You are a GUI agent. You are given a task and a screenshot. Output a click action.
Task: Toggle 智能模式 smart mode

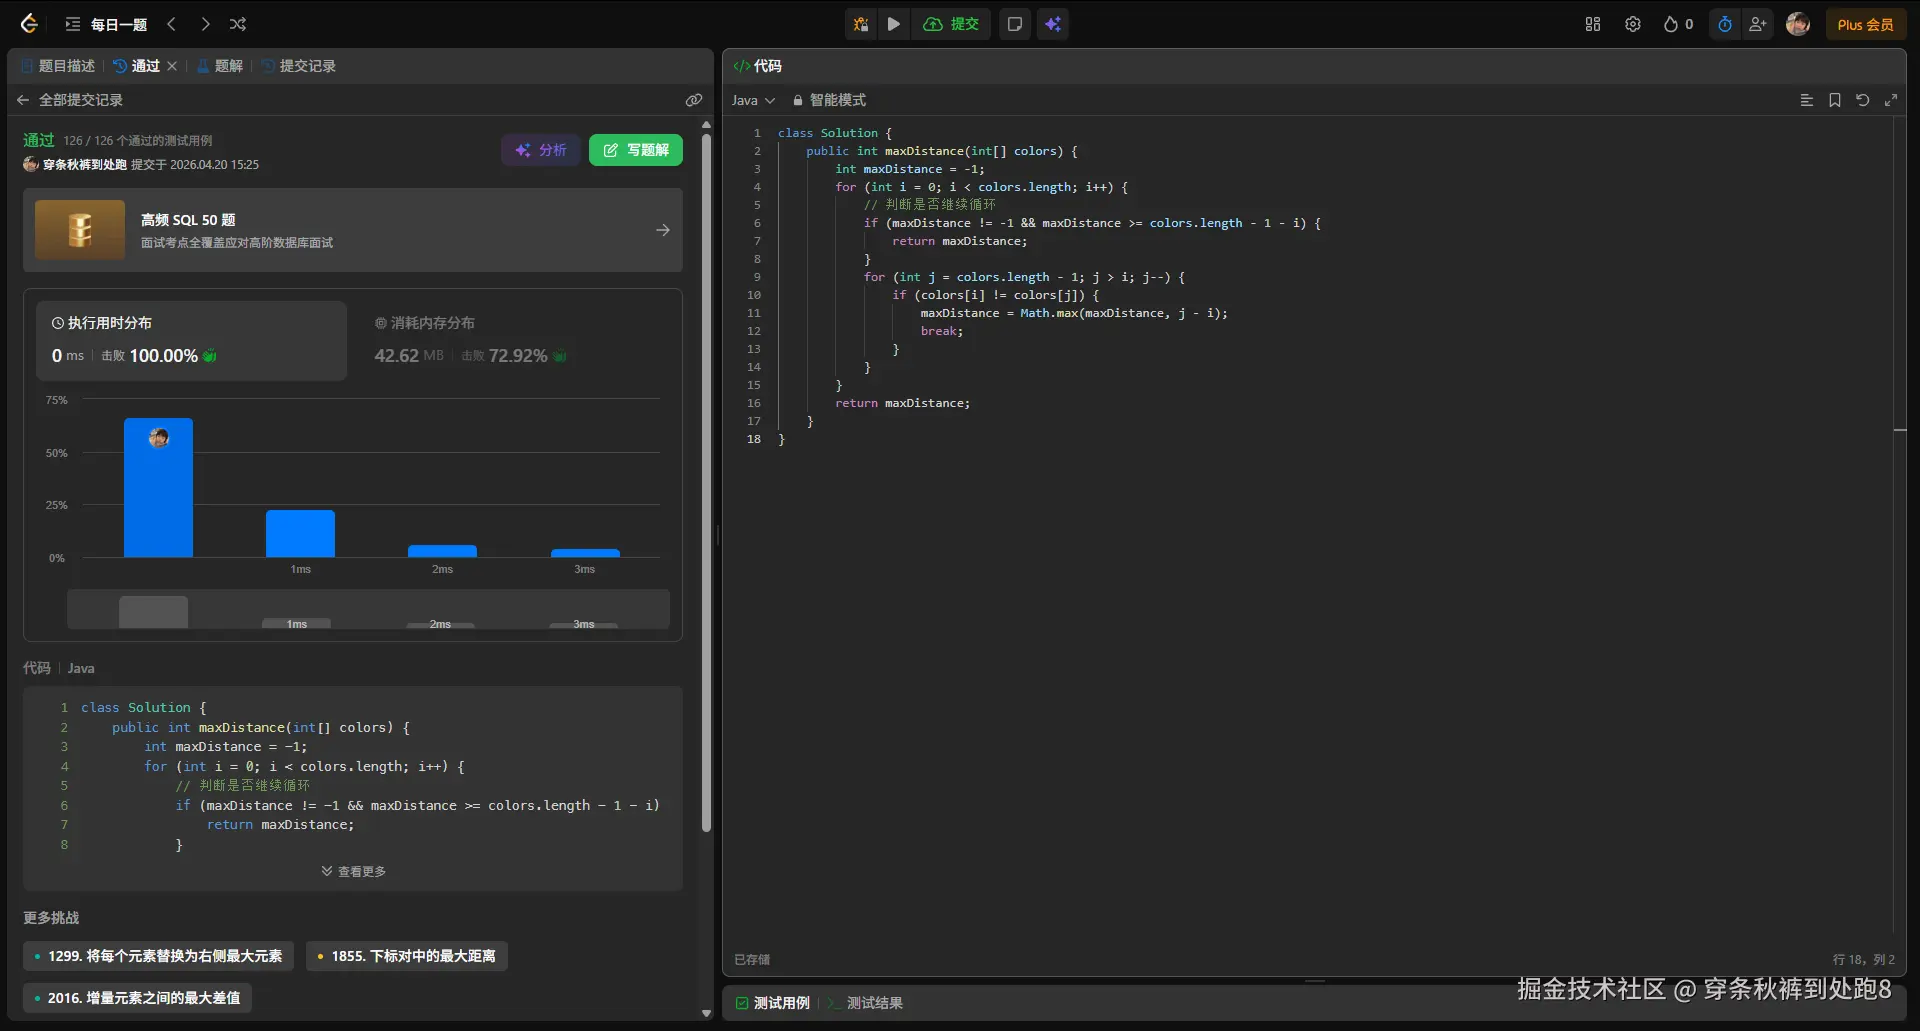(x=829, y=100)
